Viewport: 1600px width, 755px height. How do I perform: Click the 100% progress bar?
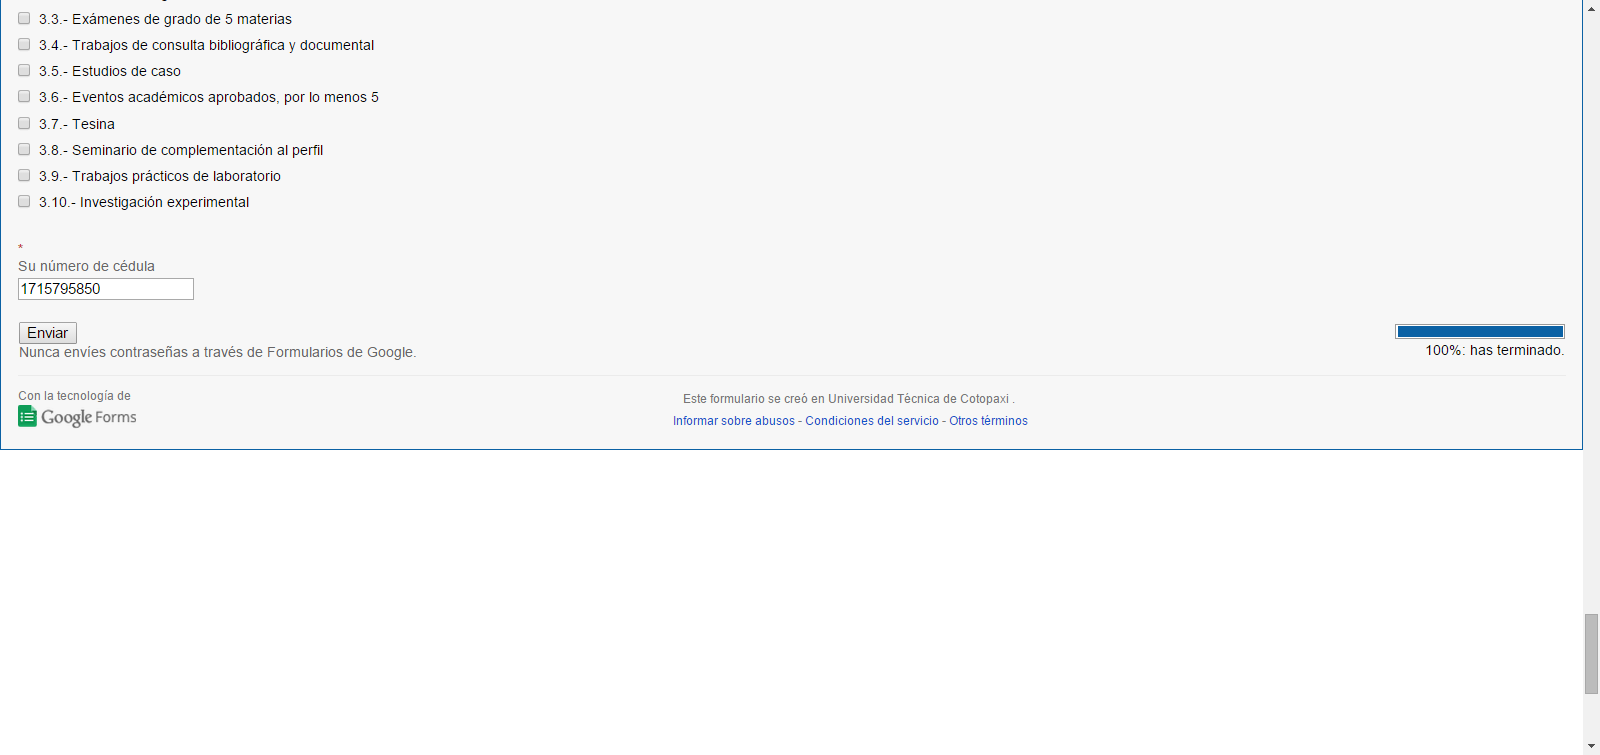tap(1480, 332)
